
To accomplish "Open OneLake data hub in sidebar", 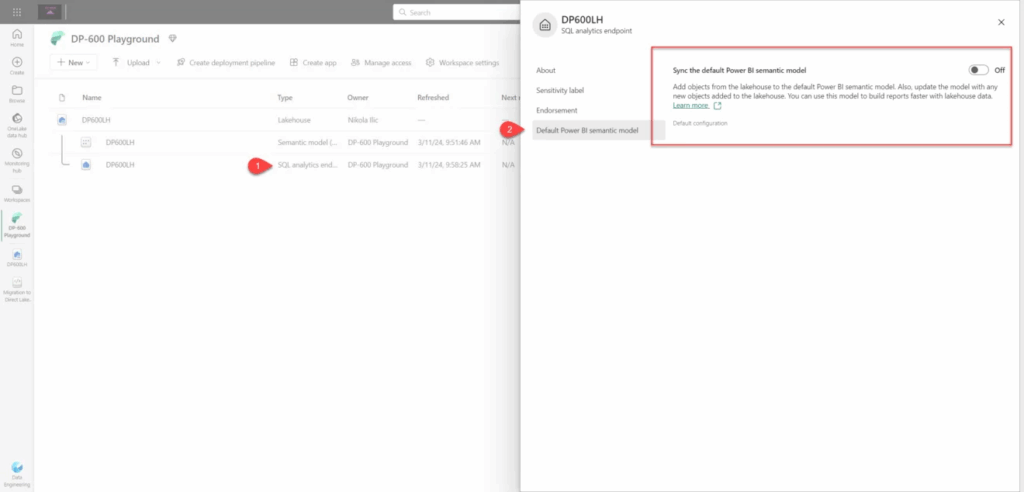I will pyautogui.click(x=17, y=125).
